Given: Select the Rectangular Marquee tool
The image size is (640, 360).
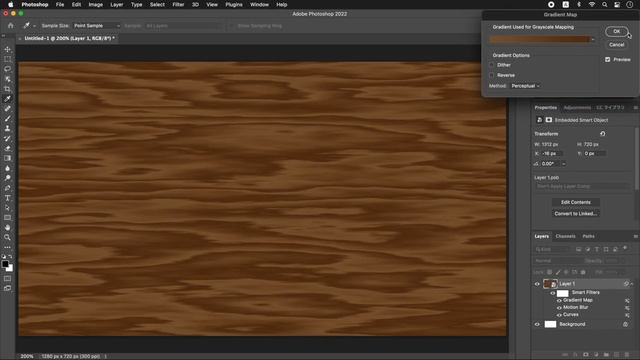Looking at the screenshot, I should pos(7,59).
